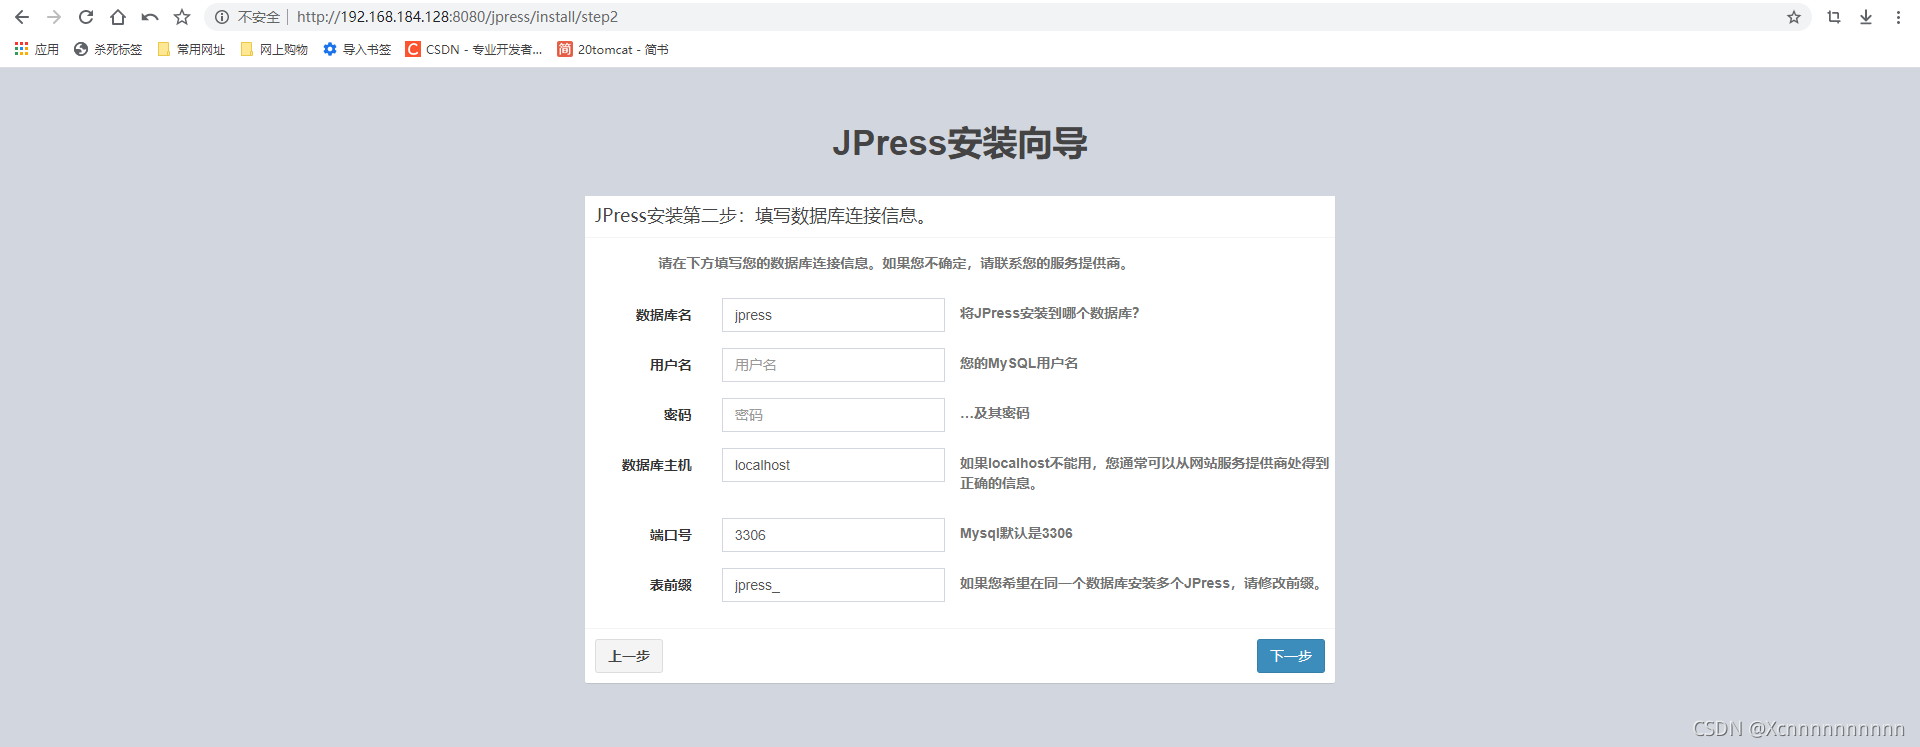Screen dimensions: 1920x747
Task: Open the 20tomcat 简书 bookmark
Action: tap(613, 49)
